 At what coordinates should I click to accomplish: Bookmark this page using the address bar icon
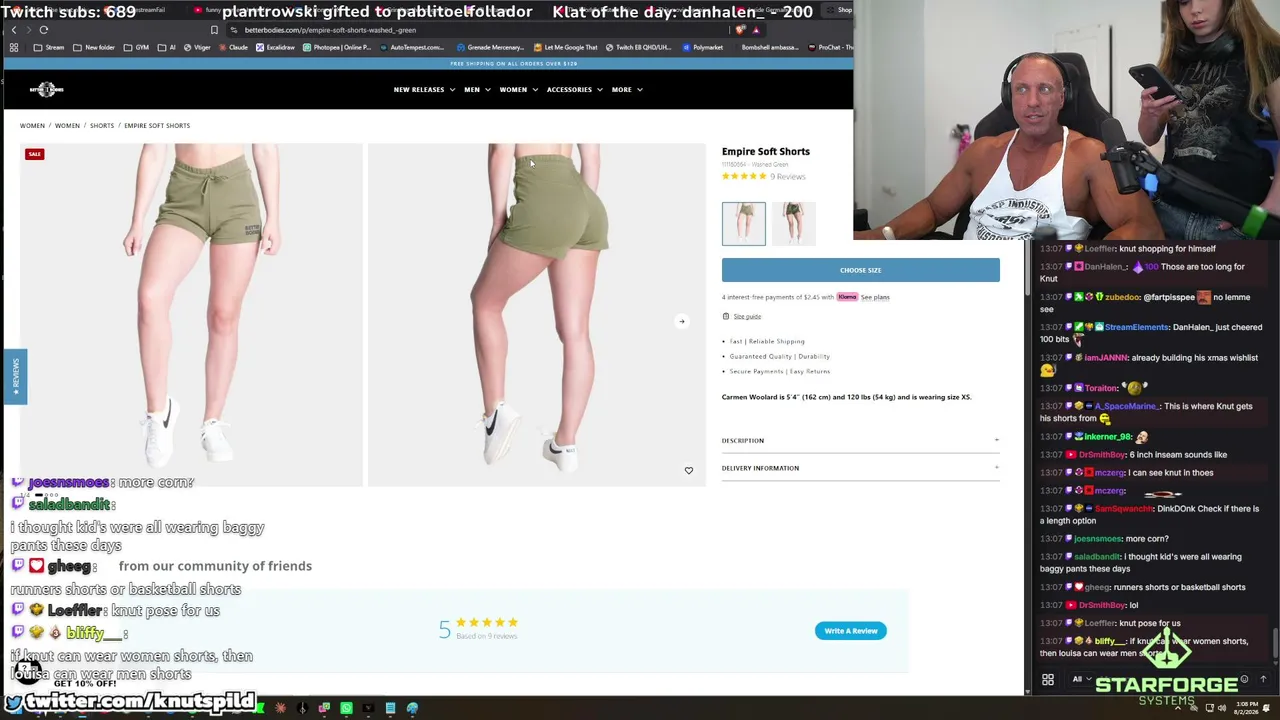(x=214, y=30)
